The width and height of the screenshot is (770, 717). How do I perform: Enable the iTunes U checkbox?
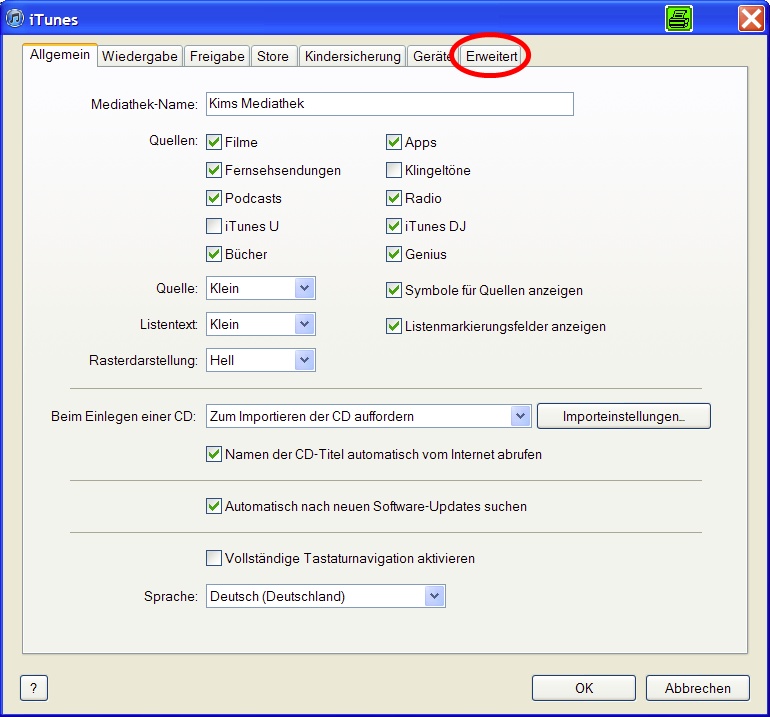(x=214, y=227)
